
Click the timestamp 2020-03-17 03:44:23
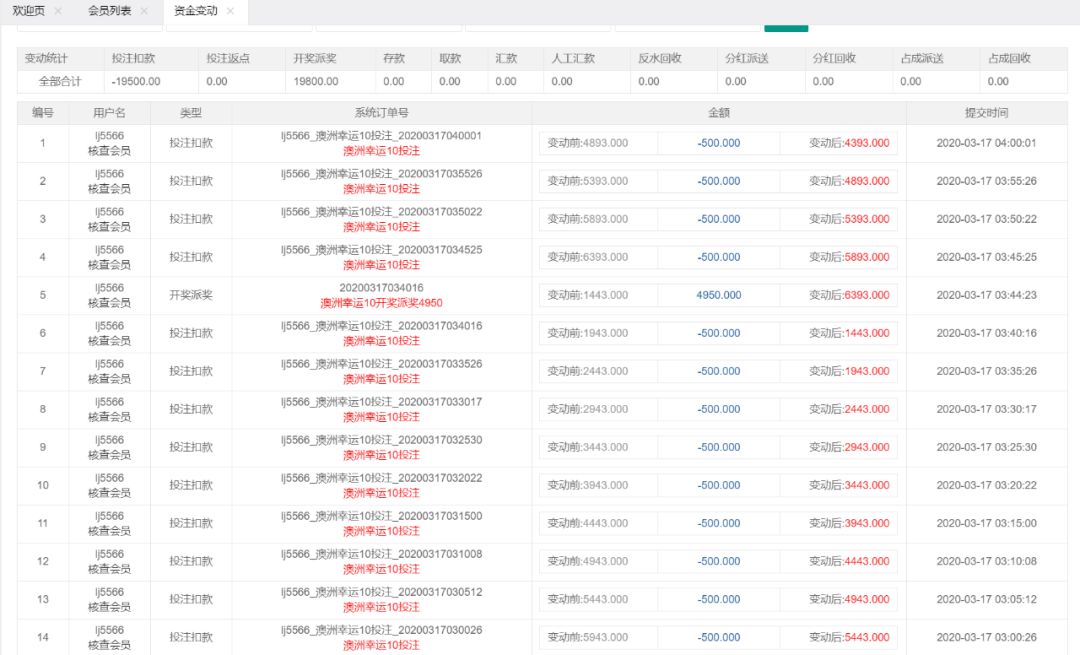click(x=986, y=295)
